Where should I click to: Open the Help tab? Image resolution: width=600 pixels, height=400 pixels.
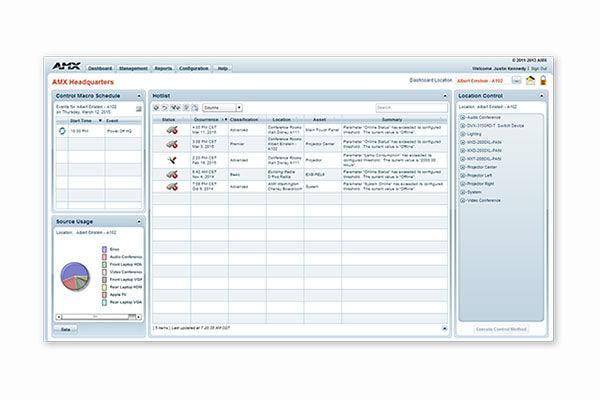tap(222, 69)
